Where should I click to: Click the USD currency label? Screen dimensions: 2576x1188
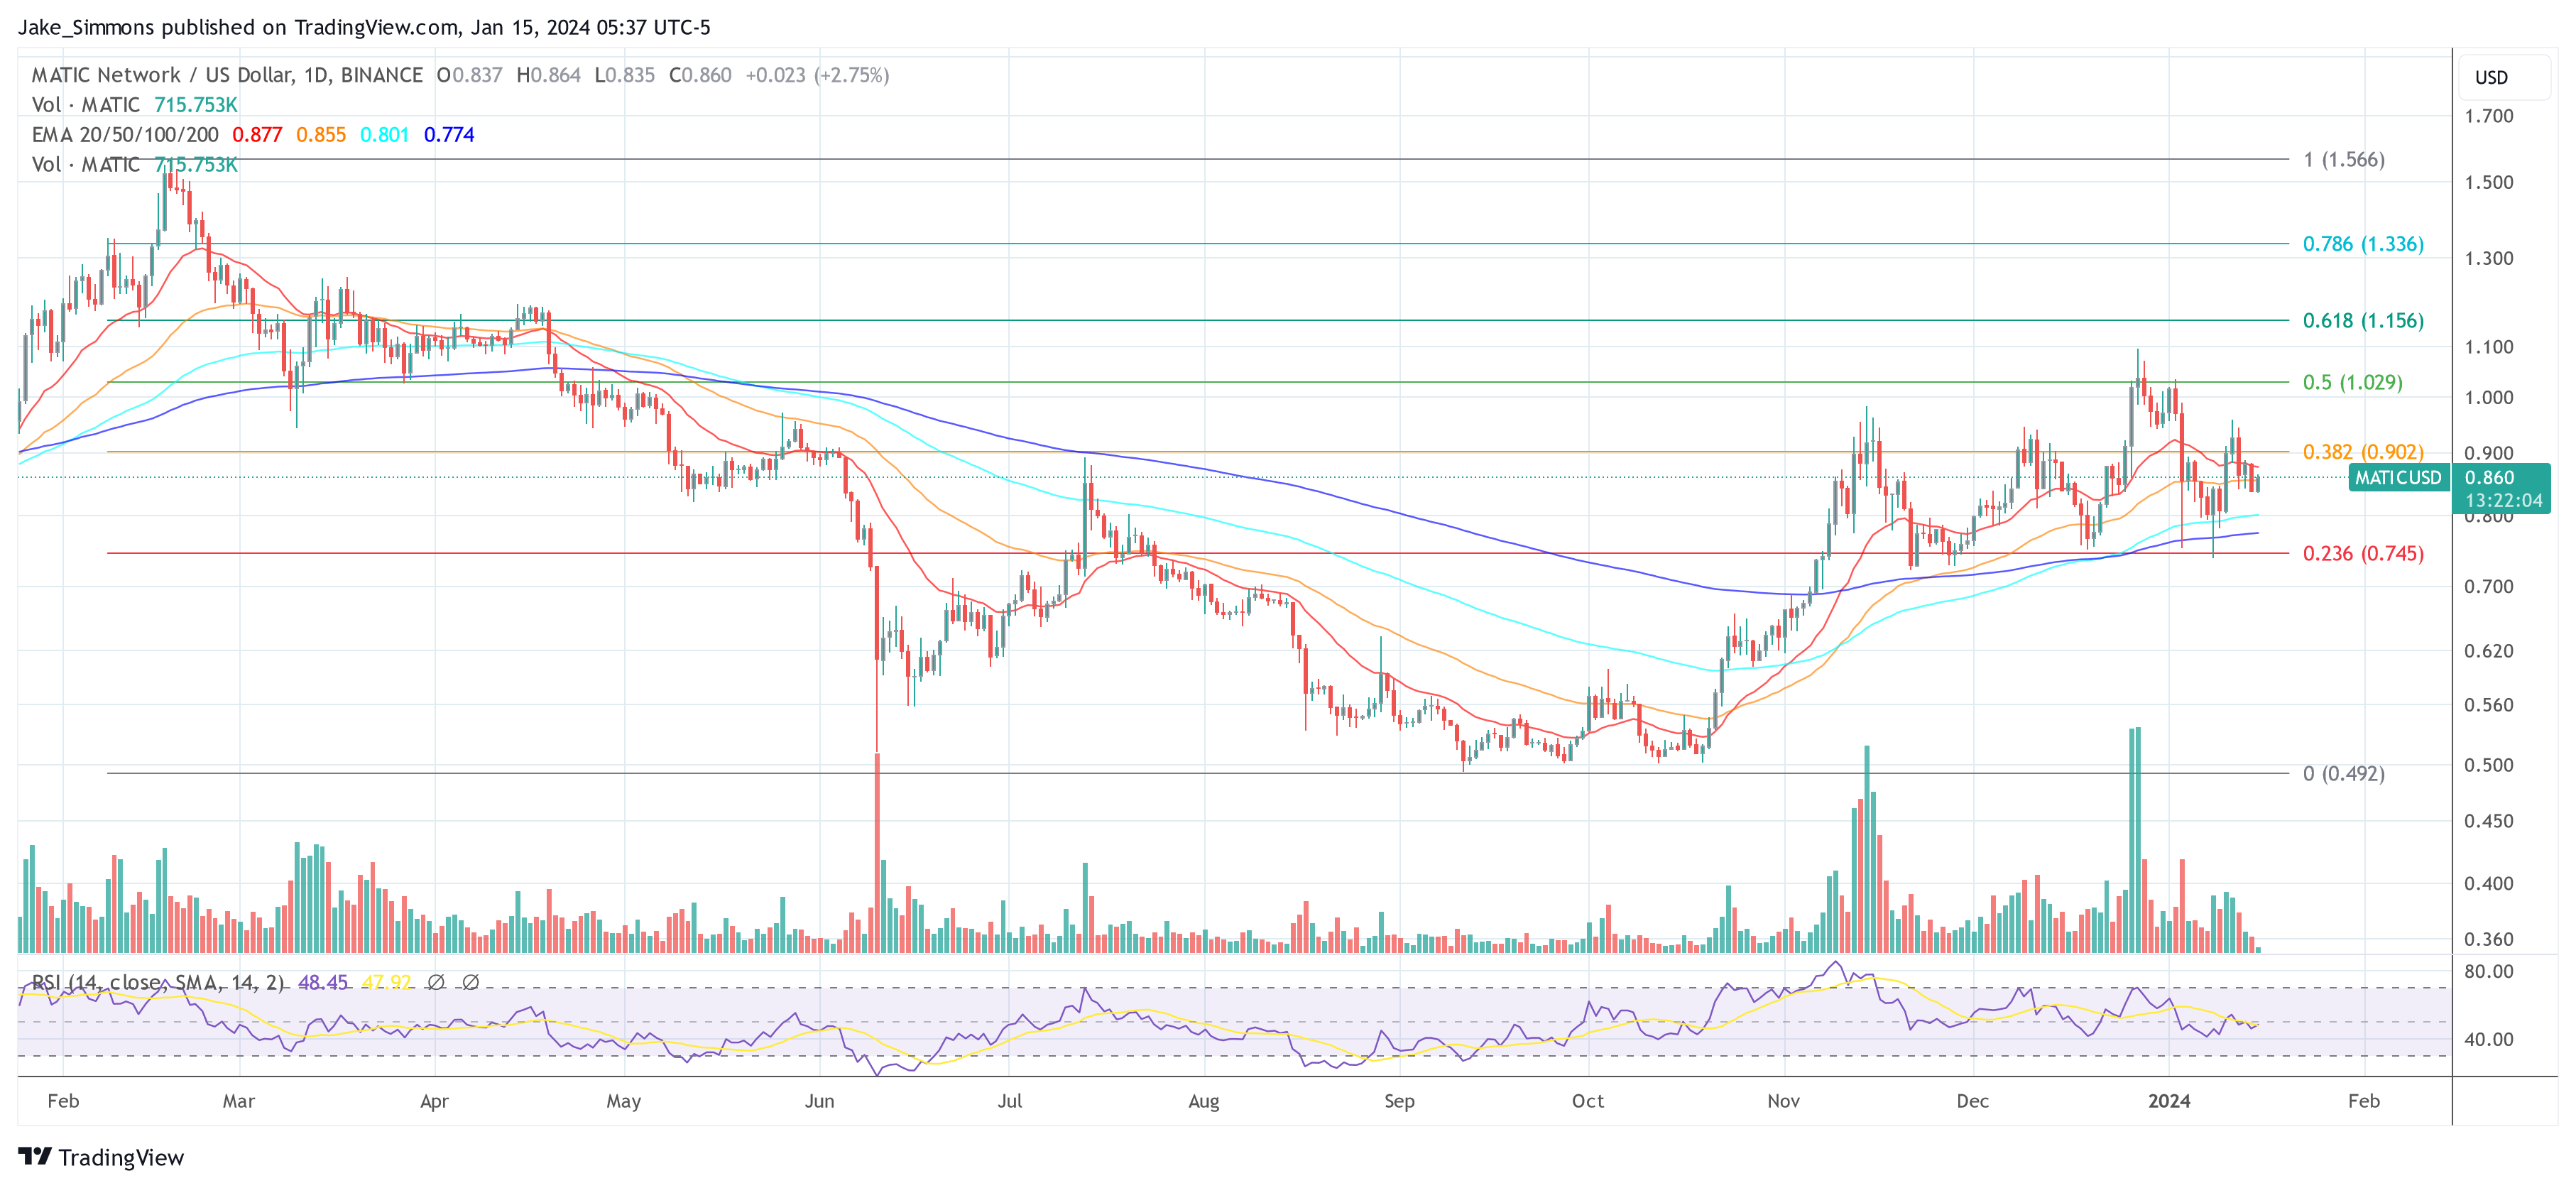(x=2491, y=77)
